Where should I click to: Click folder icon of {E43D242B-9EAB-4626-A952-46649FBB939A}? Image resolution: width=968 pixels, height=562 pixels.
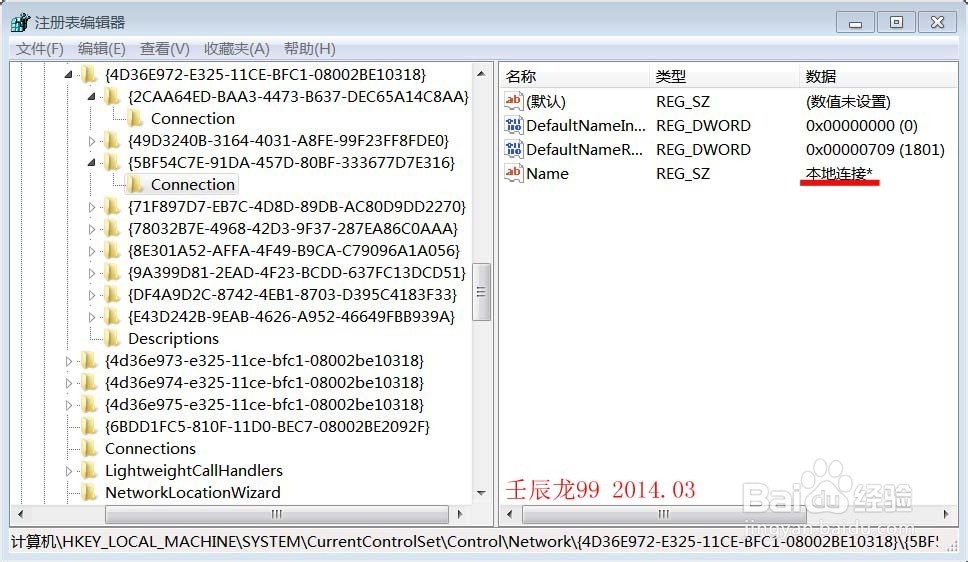pos(112,317)
